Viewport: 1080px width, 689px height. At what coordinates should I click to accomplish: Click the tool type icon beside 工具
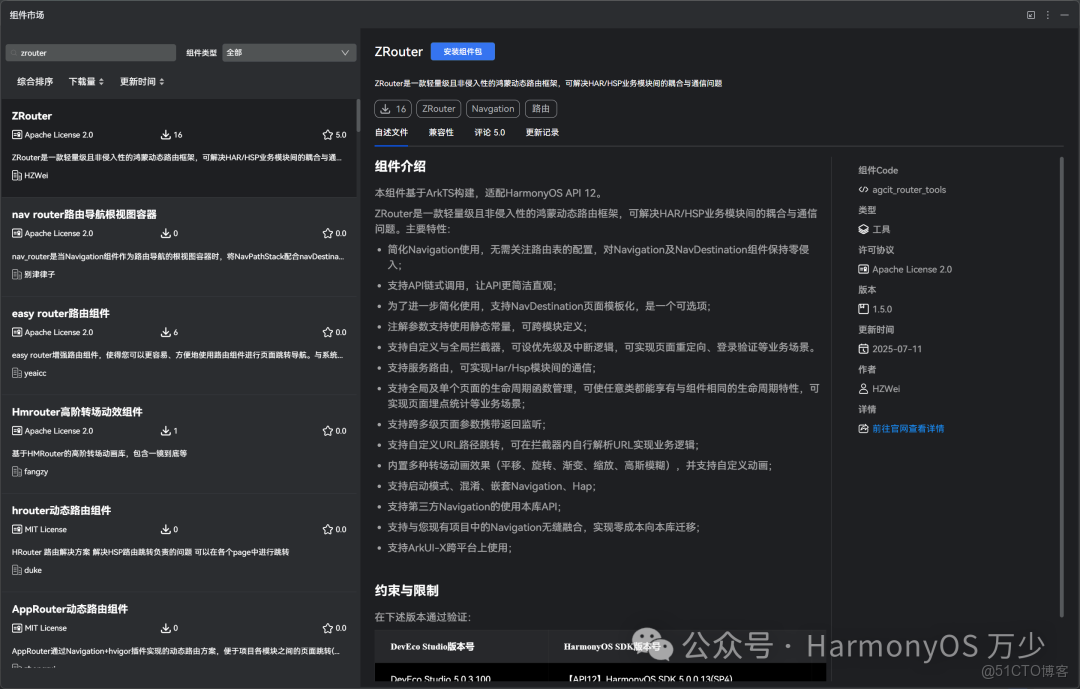click(863, 229)
